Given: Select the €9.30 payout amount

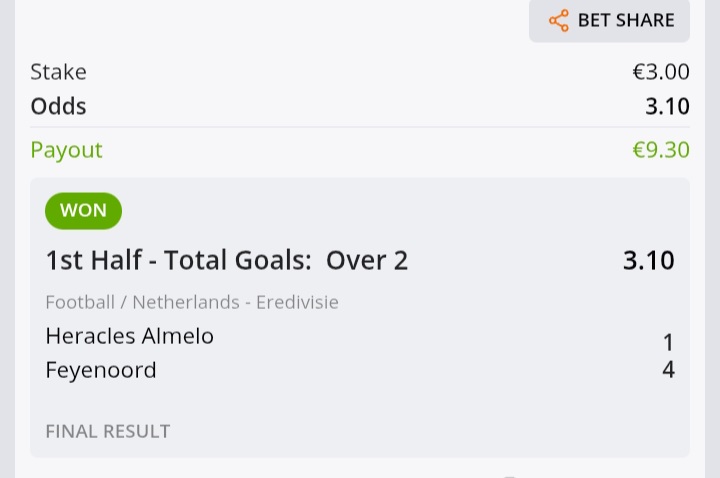Looking at the screenshot, I should pos(661,150).
